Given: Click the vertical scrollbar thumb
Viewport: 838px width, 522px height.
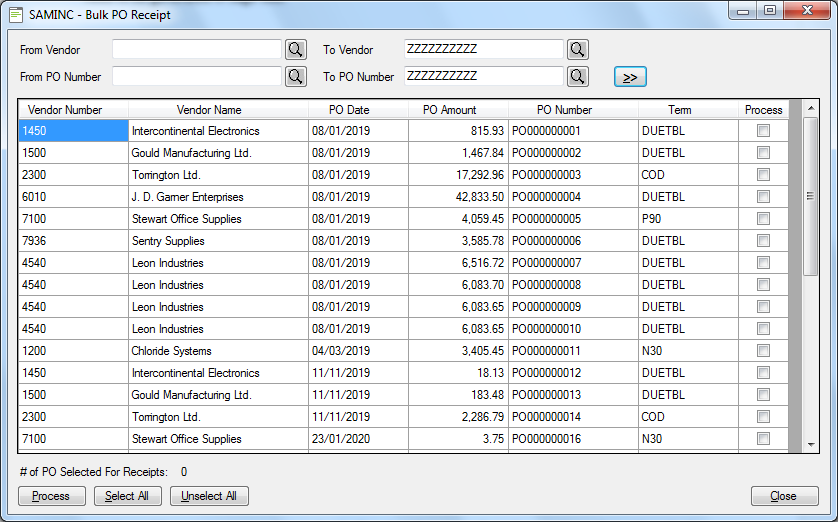Looking at the screenshot, I should (811, 197).
